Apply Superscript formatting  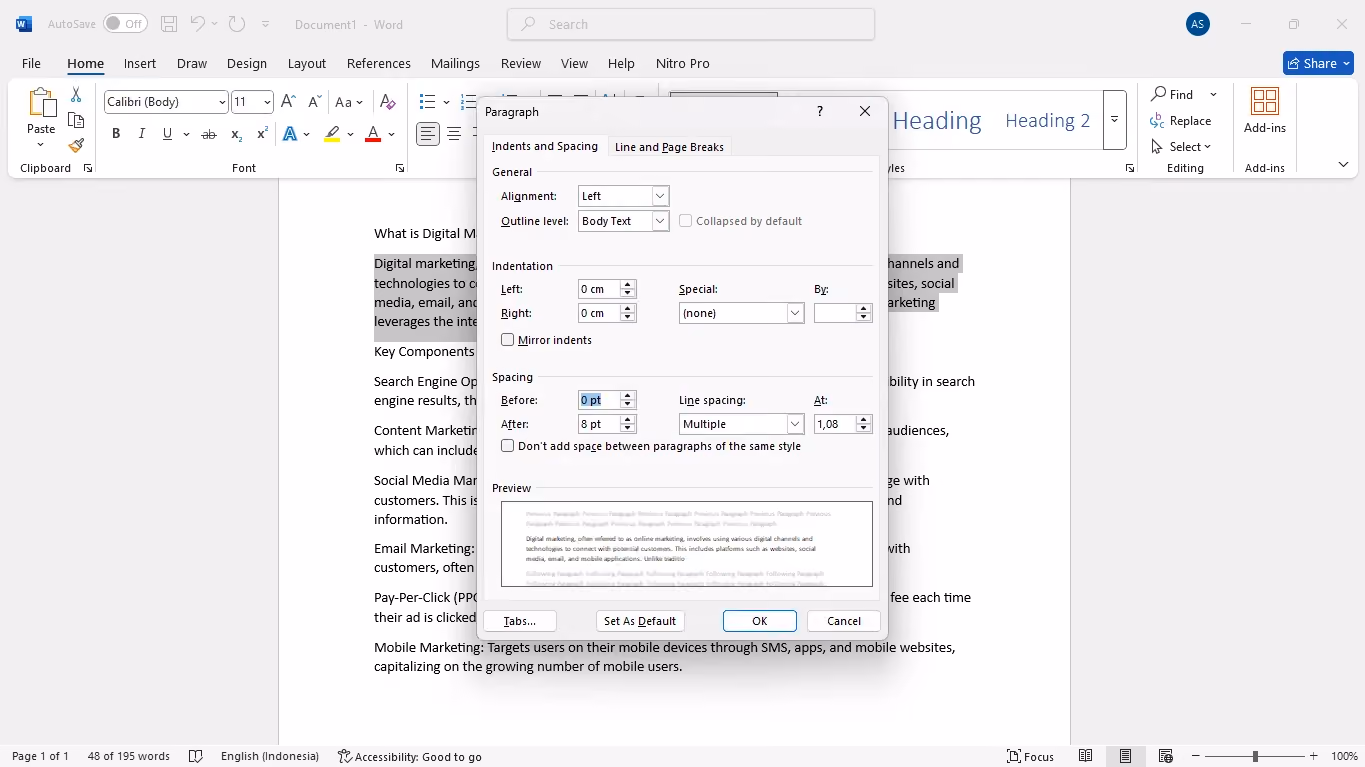[x=262, y=134]
